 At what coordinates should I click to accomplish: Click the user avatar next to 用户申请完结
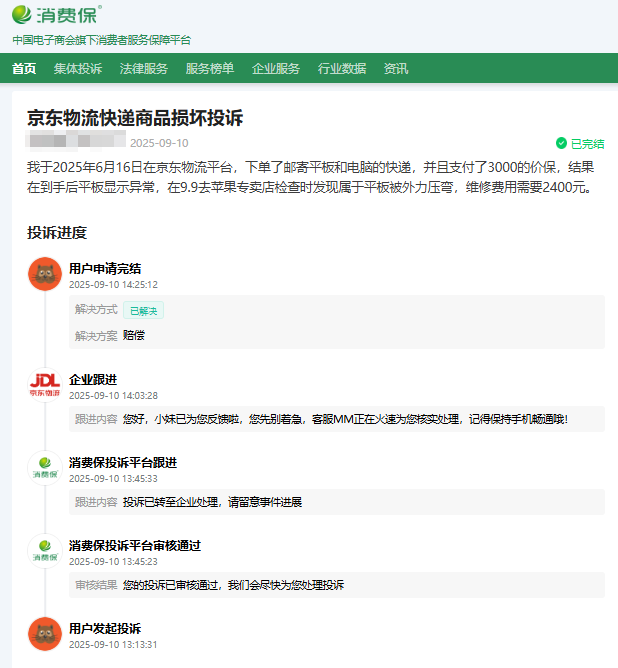tap(45, 274)
